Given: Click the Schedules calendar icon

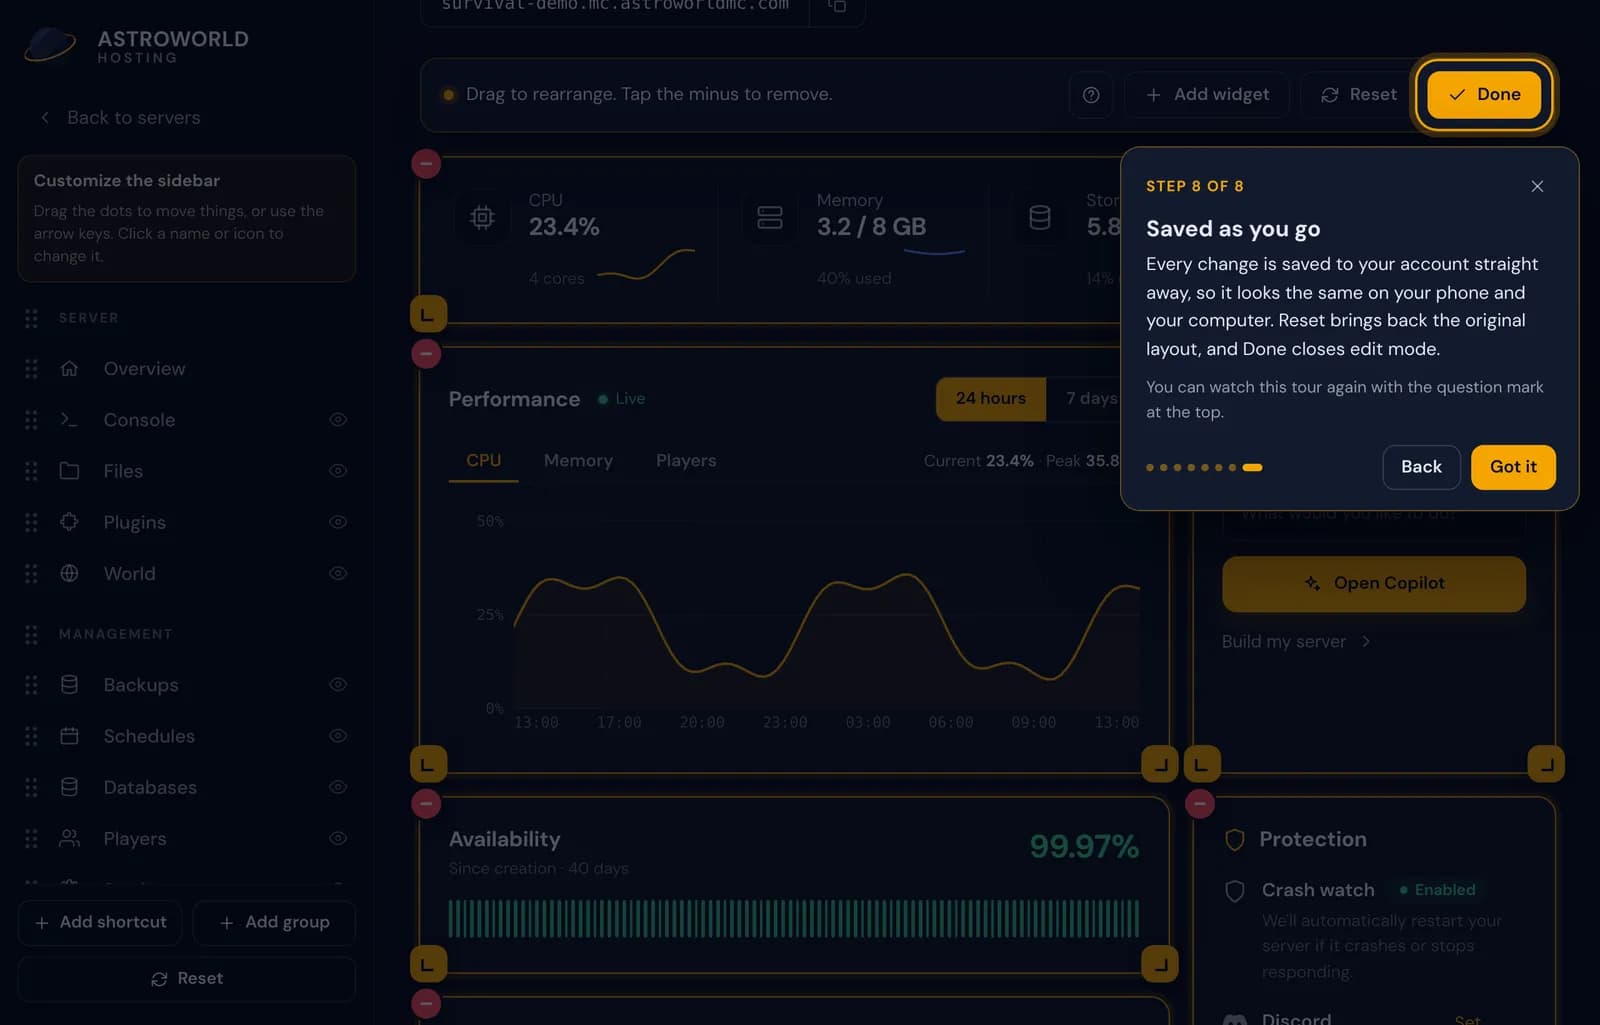Looking at the screenshot, I should (x=69, y=736).
